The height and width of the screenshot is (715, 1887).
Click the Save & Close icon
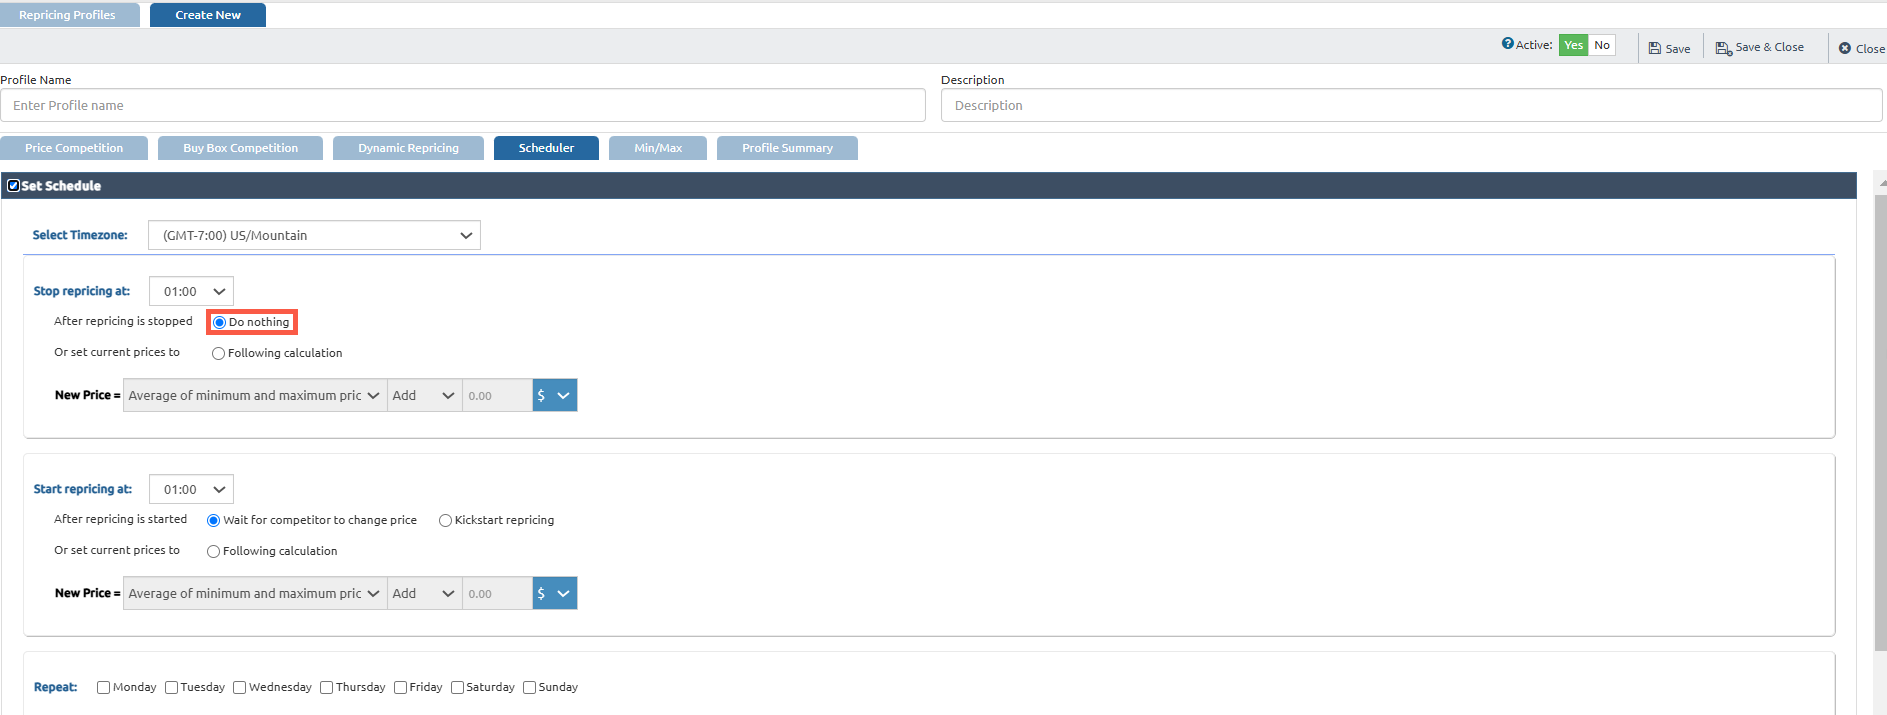[1723, 48]
